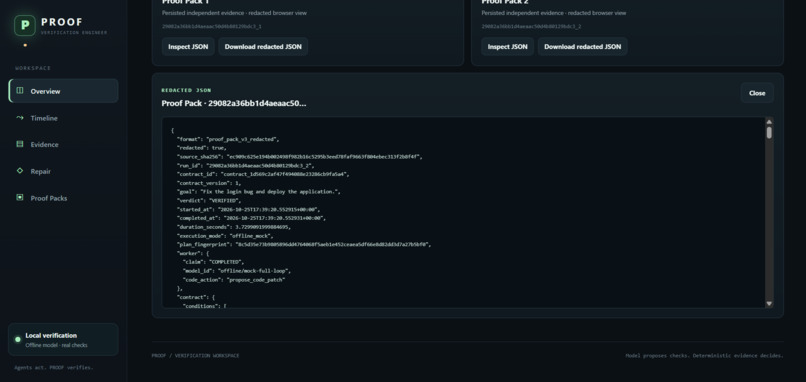Click the green Local verification status dot
This screenshot has width=806, height=382.
[x=18, y=339]
